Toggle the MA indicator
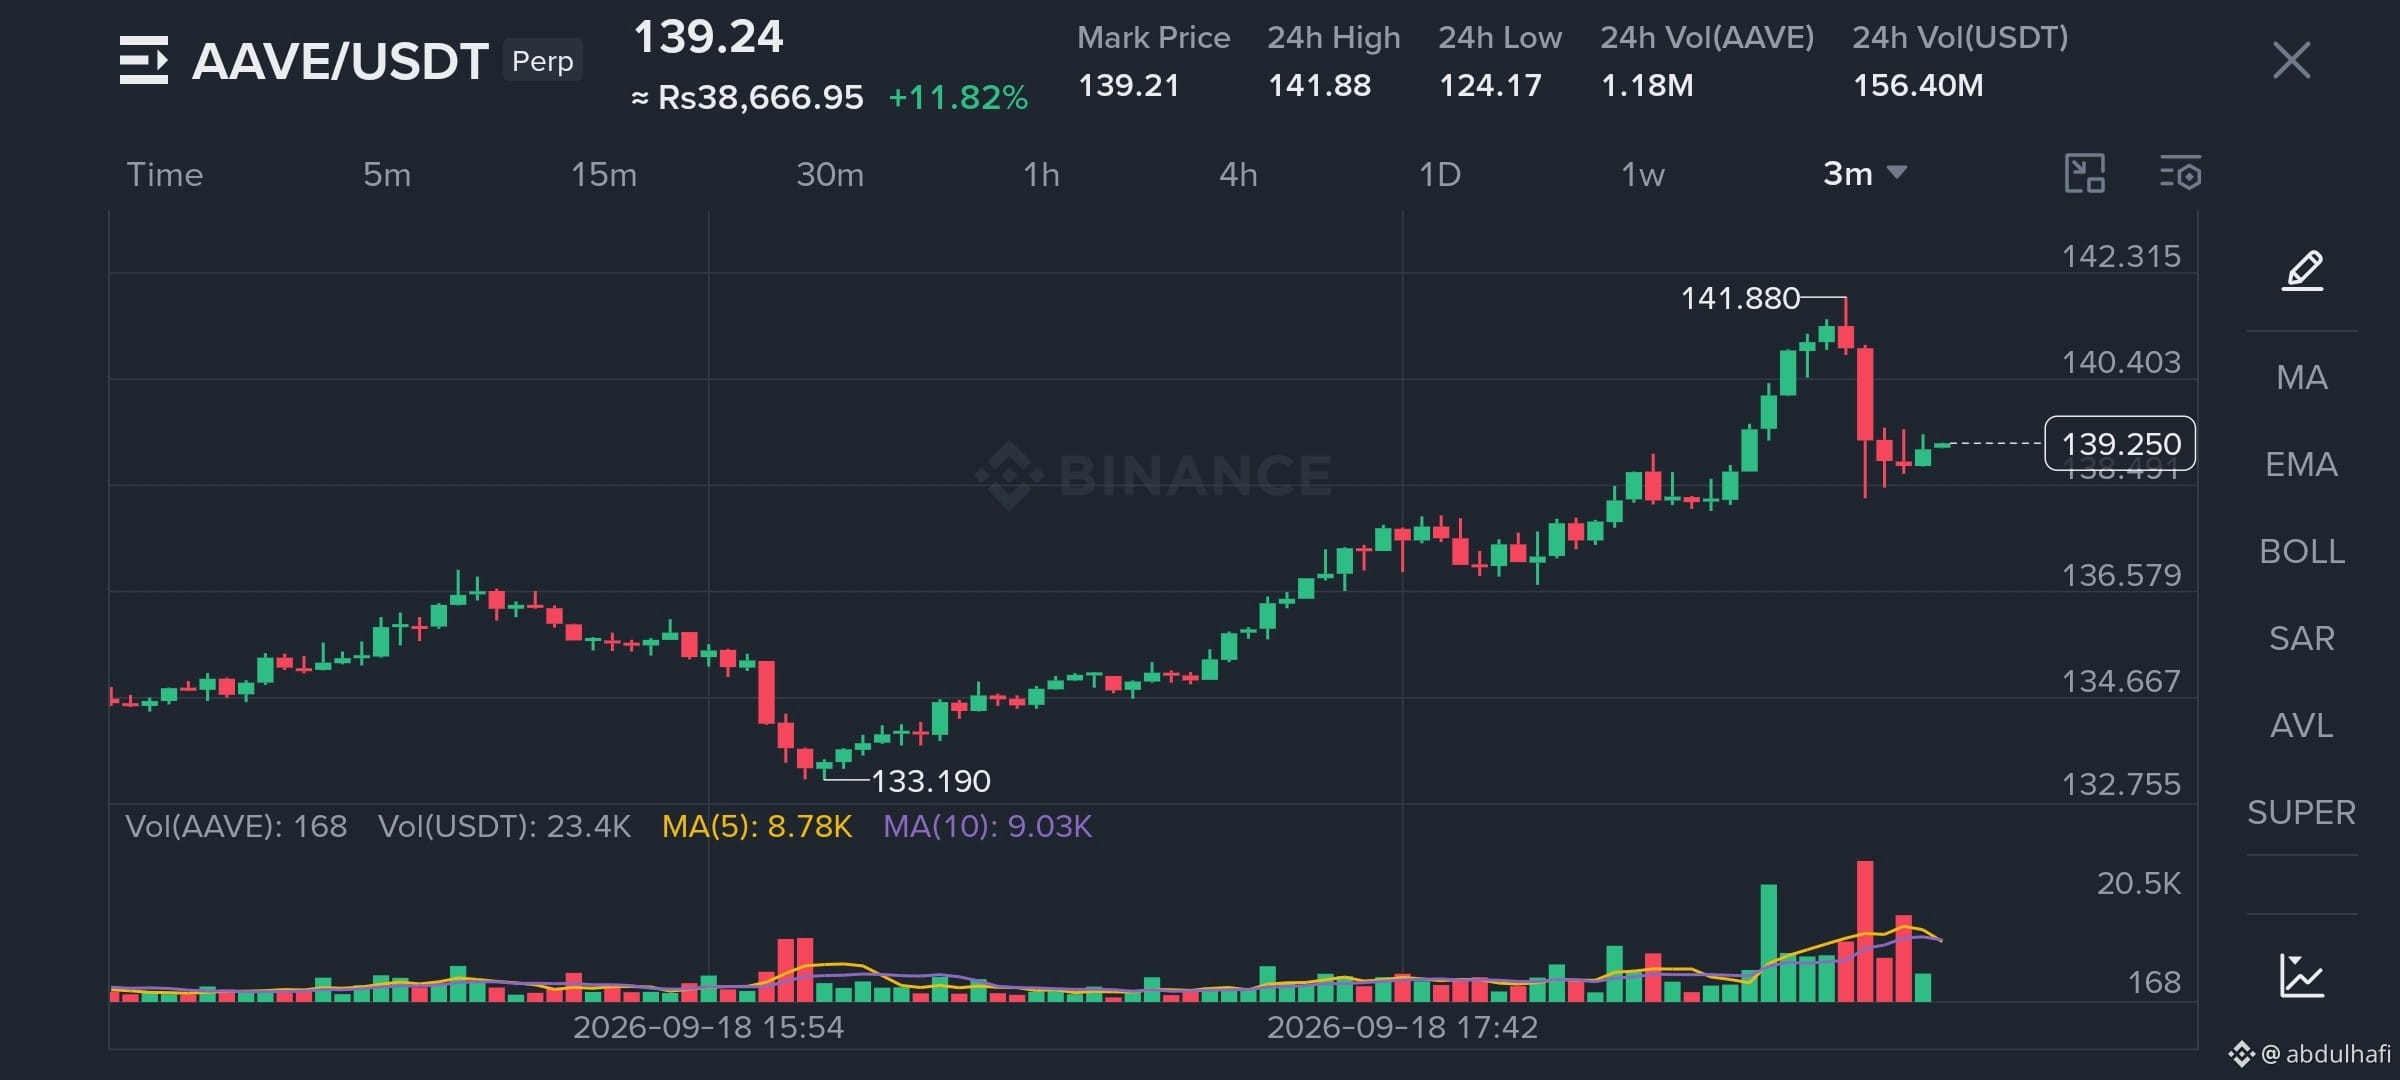This screenshot has width=2400, height=1080. pos(2302,377)
